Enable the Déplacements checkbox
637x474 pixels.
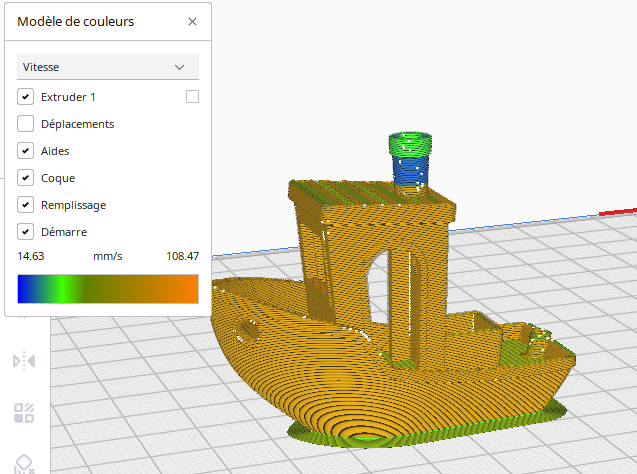pyautogui.click(x=25, y=124)
